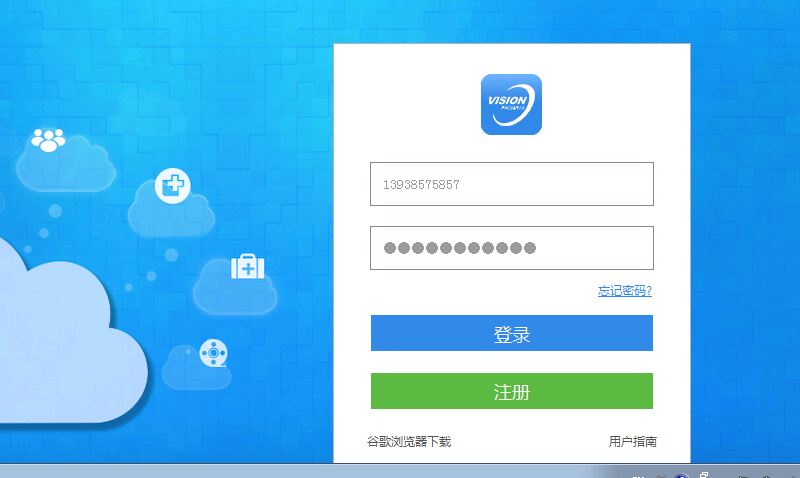Image resolution: width=800 pixels, height=478 pixels.
Task: Open the 忘记密码? forgot password link
Action: point(624,291)
